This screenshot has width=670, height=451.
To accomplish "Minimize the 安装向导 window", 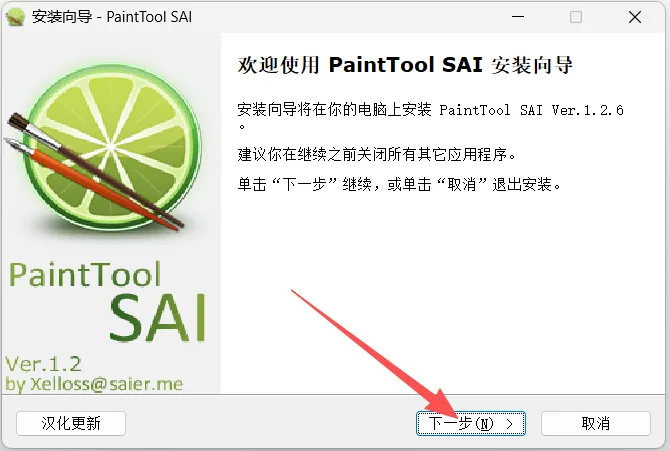I will [518, 17].
